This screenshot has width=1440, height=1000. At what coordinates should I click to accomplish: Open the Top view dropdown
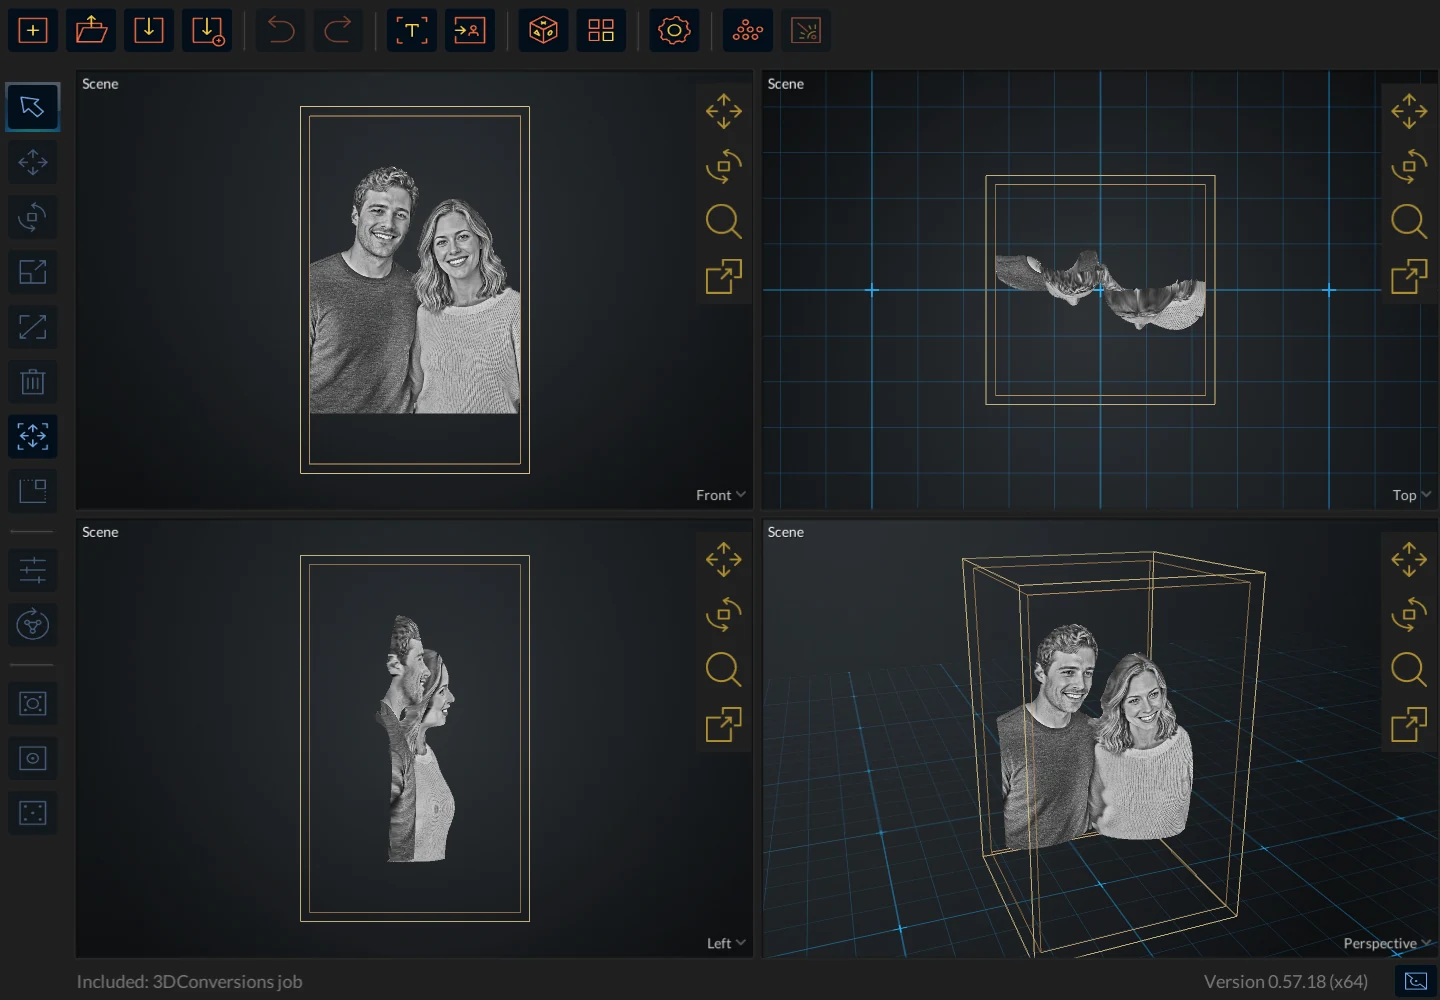[x=1411, y=495]
